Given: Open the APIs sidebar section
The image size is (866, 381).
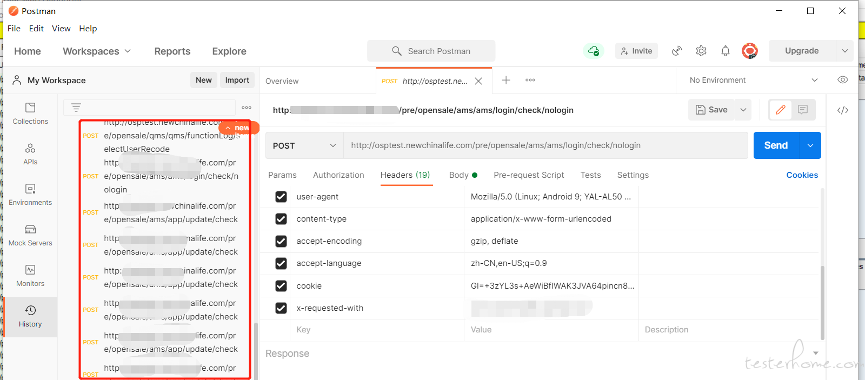Looking at the screenshot, I should point(30,154).
